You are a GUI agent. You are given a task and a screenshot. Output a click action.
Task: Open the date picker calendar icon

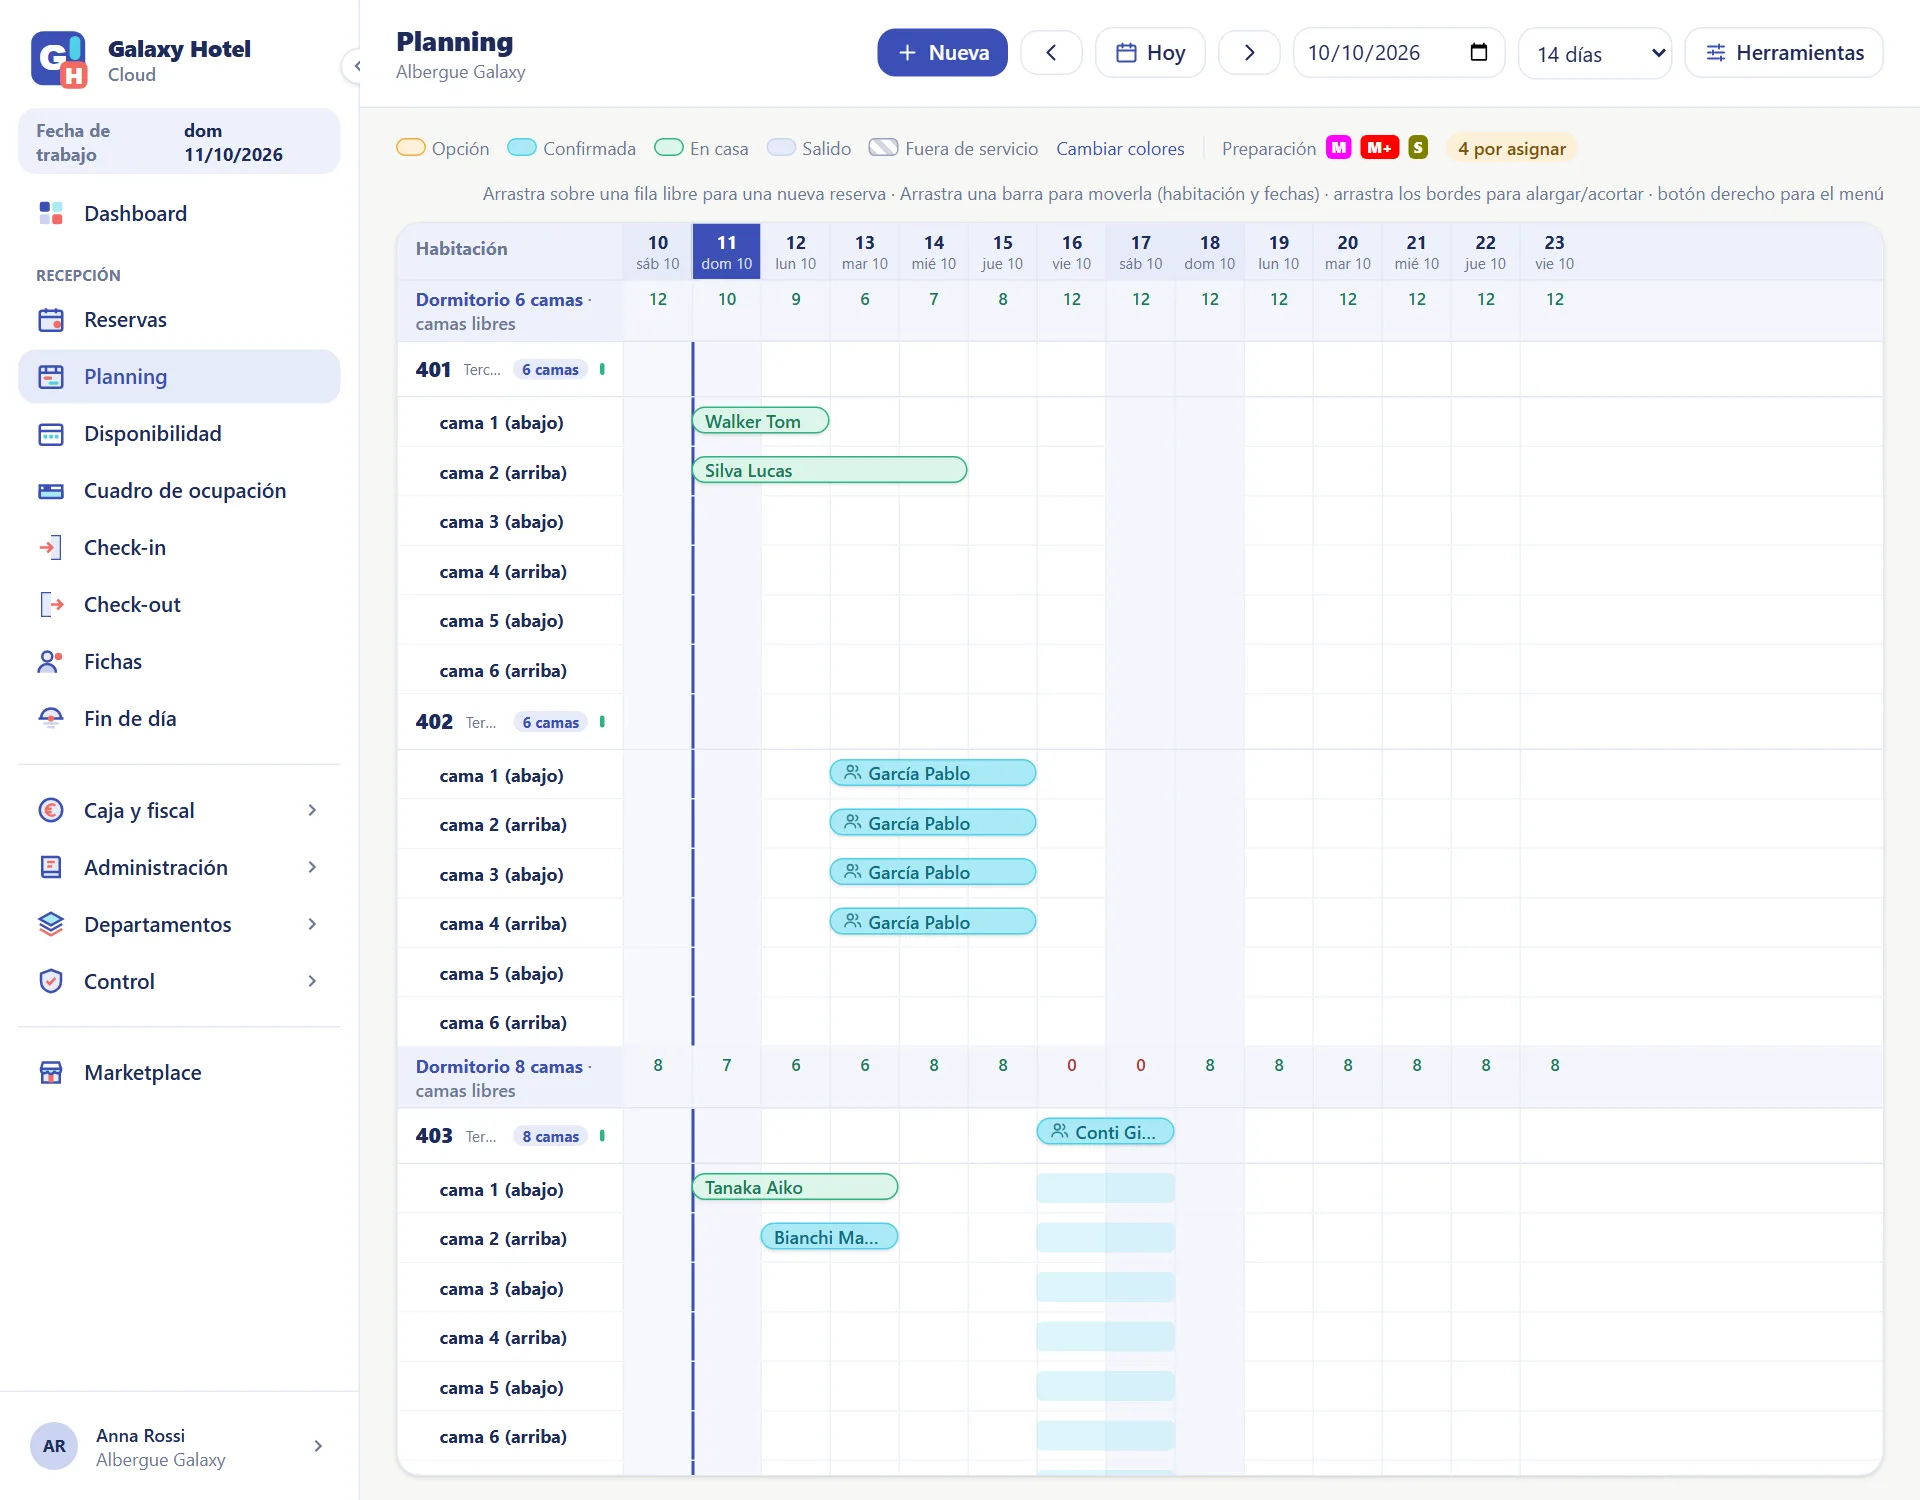coord(1478,53)
